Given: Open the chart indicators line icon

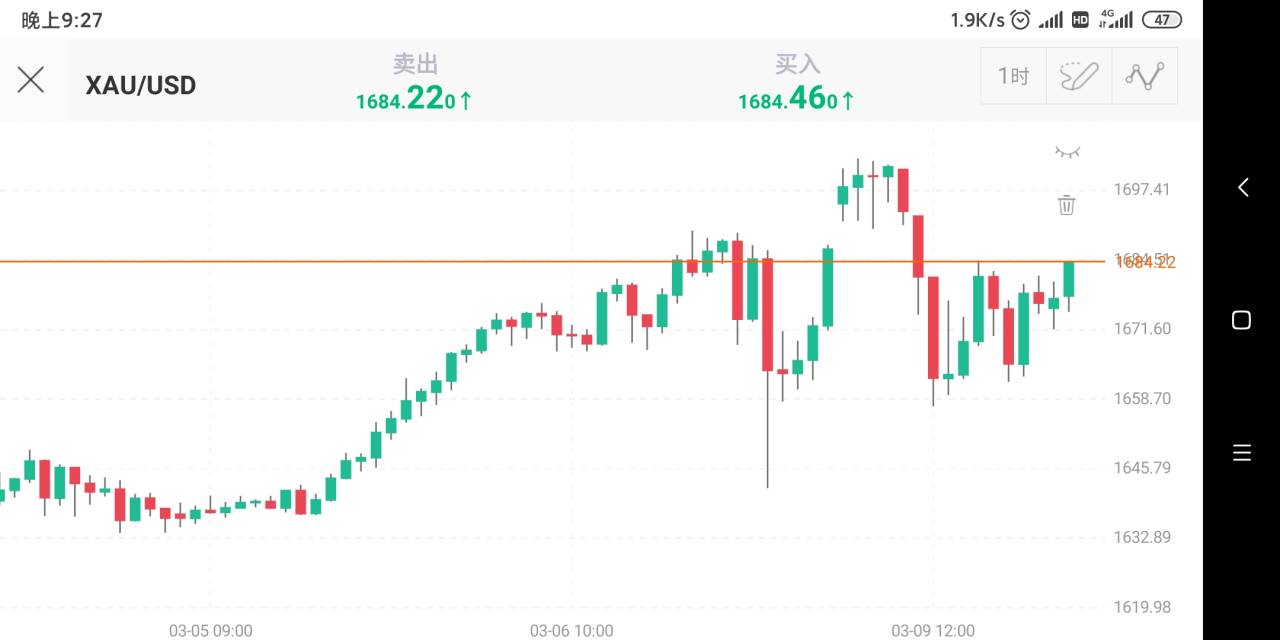Looking at the screenshot, I should coord(1145,76).
